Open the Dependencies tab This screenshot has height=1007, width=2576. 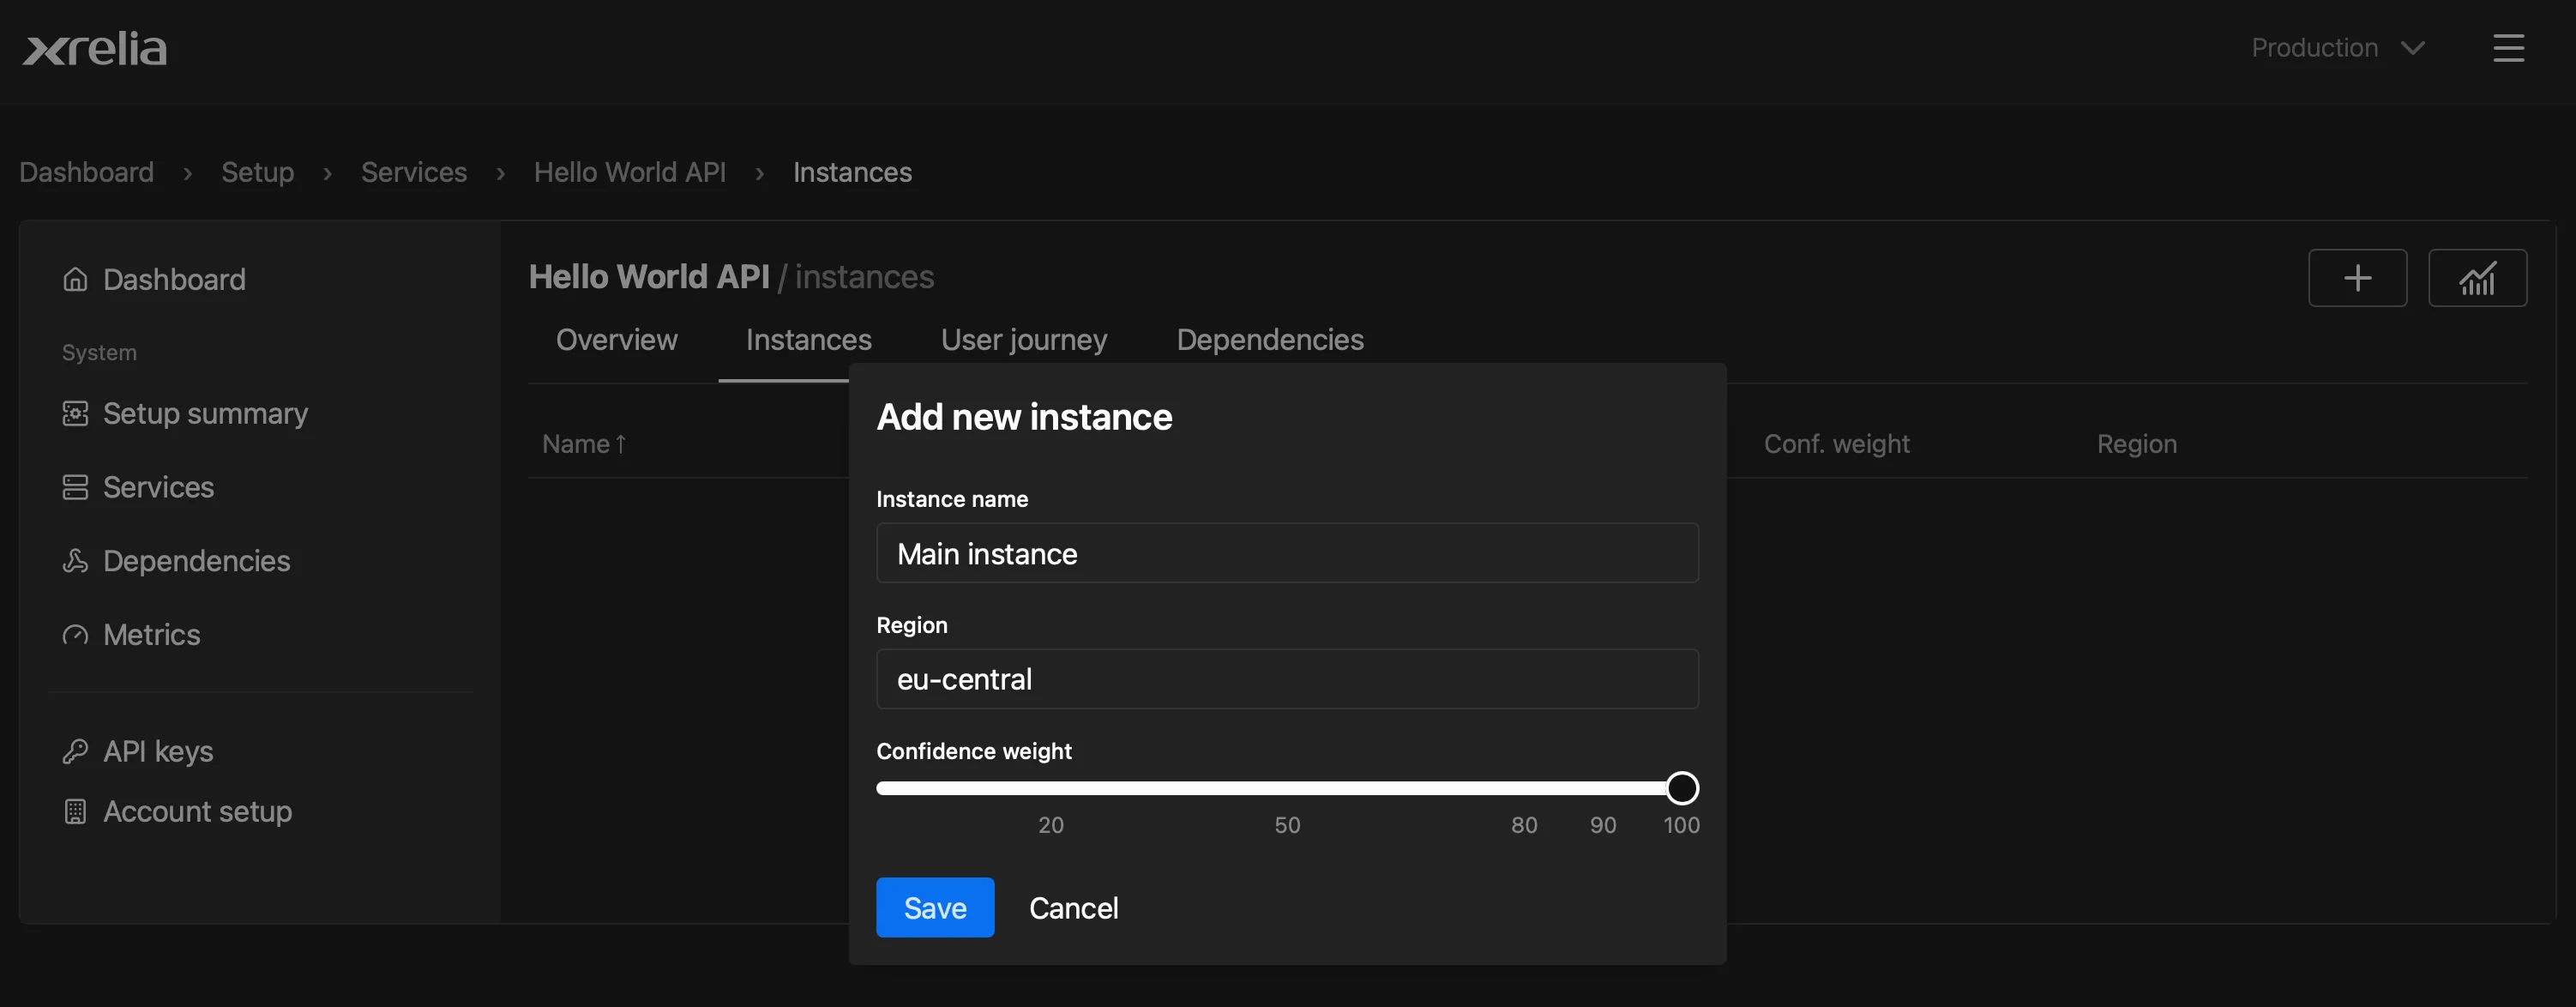(1270, 340)
